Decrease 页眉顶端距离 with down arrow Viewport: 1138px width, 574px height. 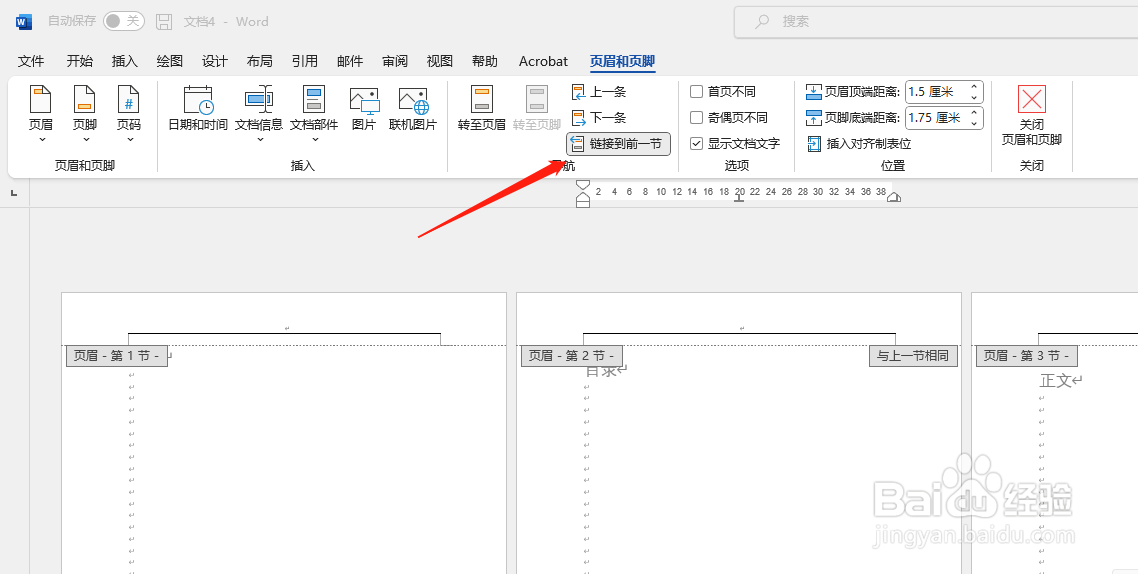tap(975, 97)
